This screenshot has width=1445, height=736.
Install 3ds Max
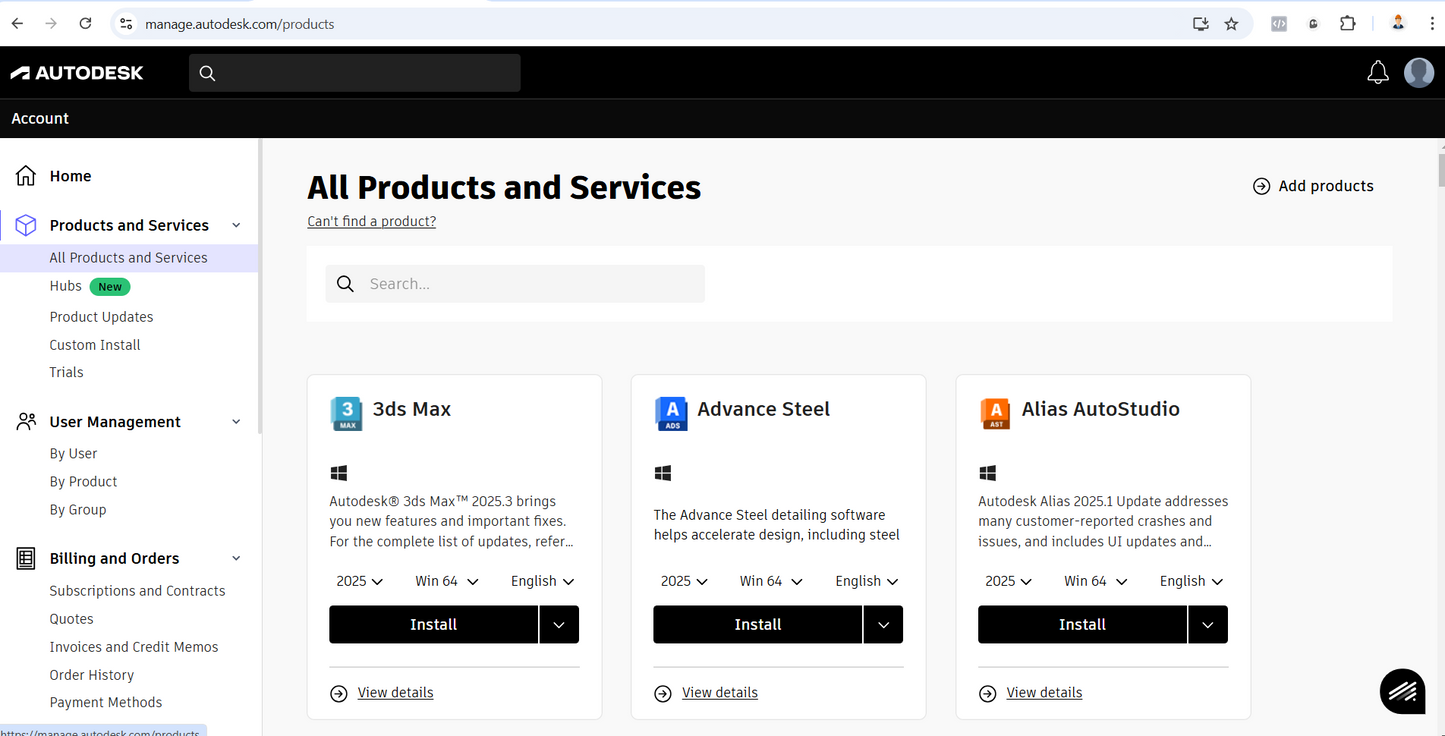[x=433, y=624]
